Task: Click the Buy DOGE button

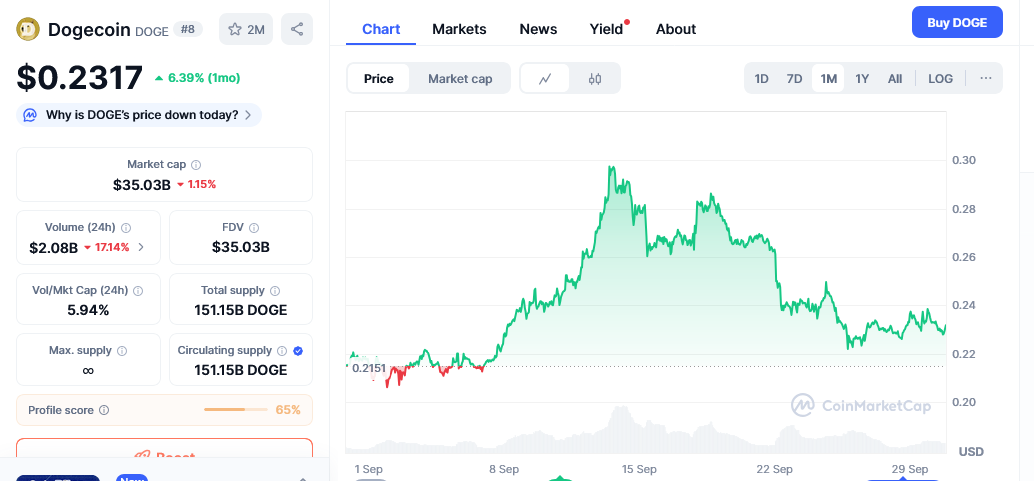Action: (x=956, y=22)
